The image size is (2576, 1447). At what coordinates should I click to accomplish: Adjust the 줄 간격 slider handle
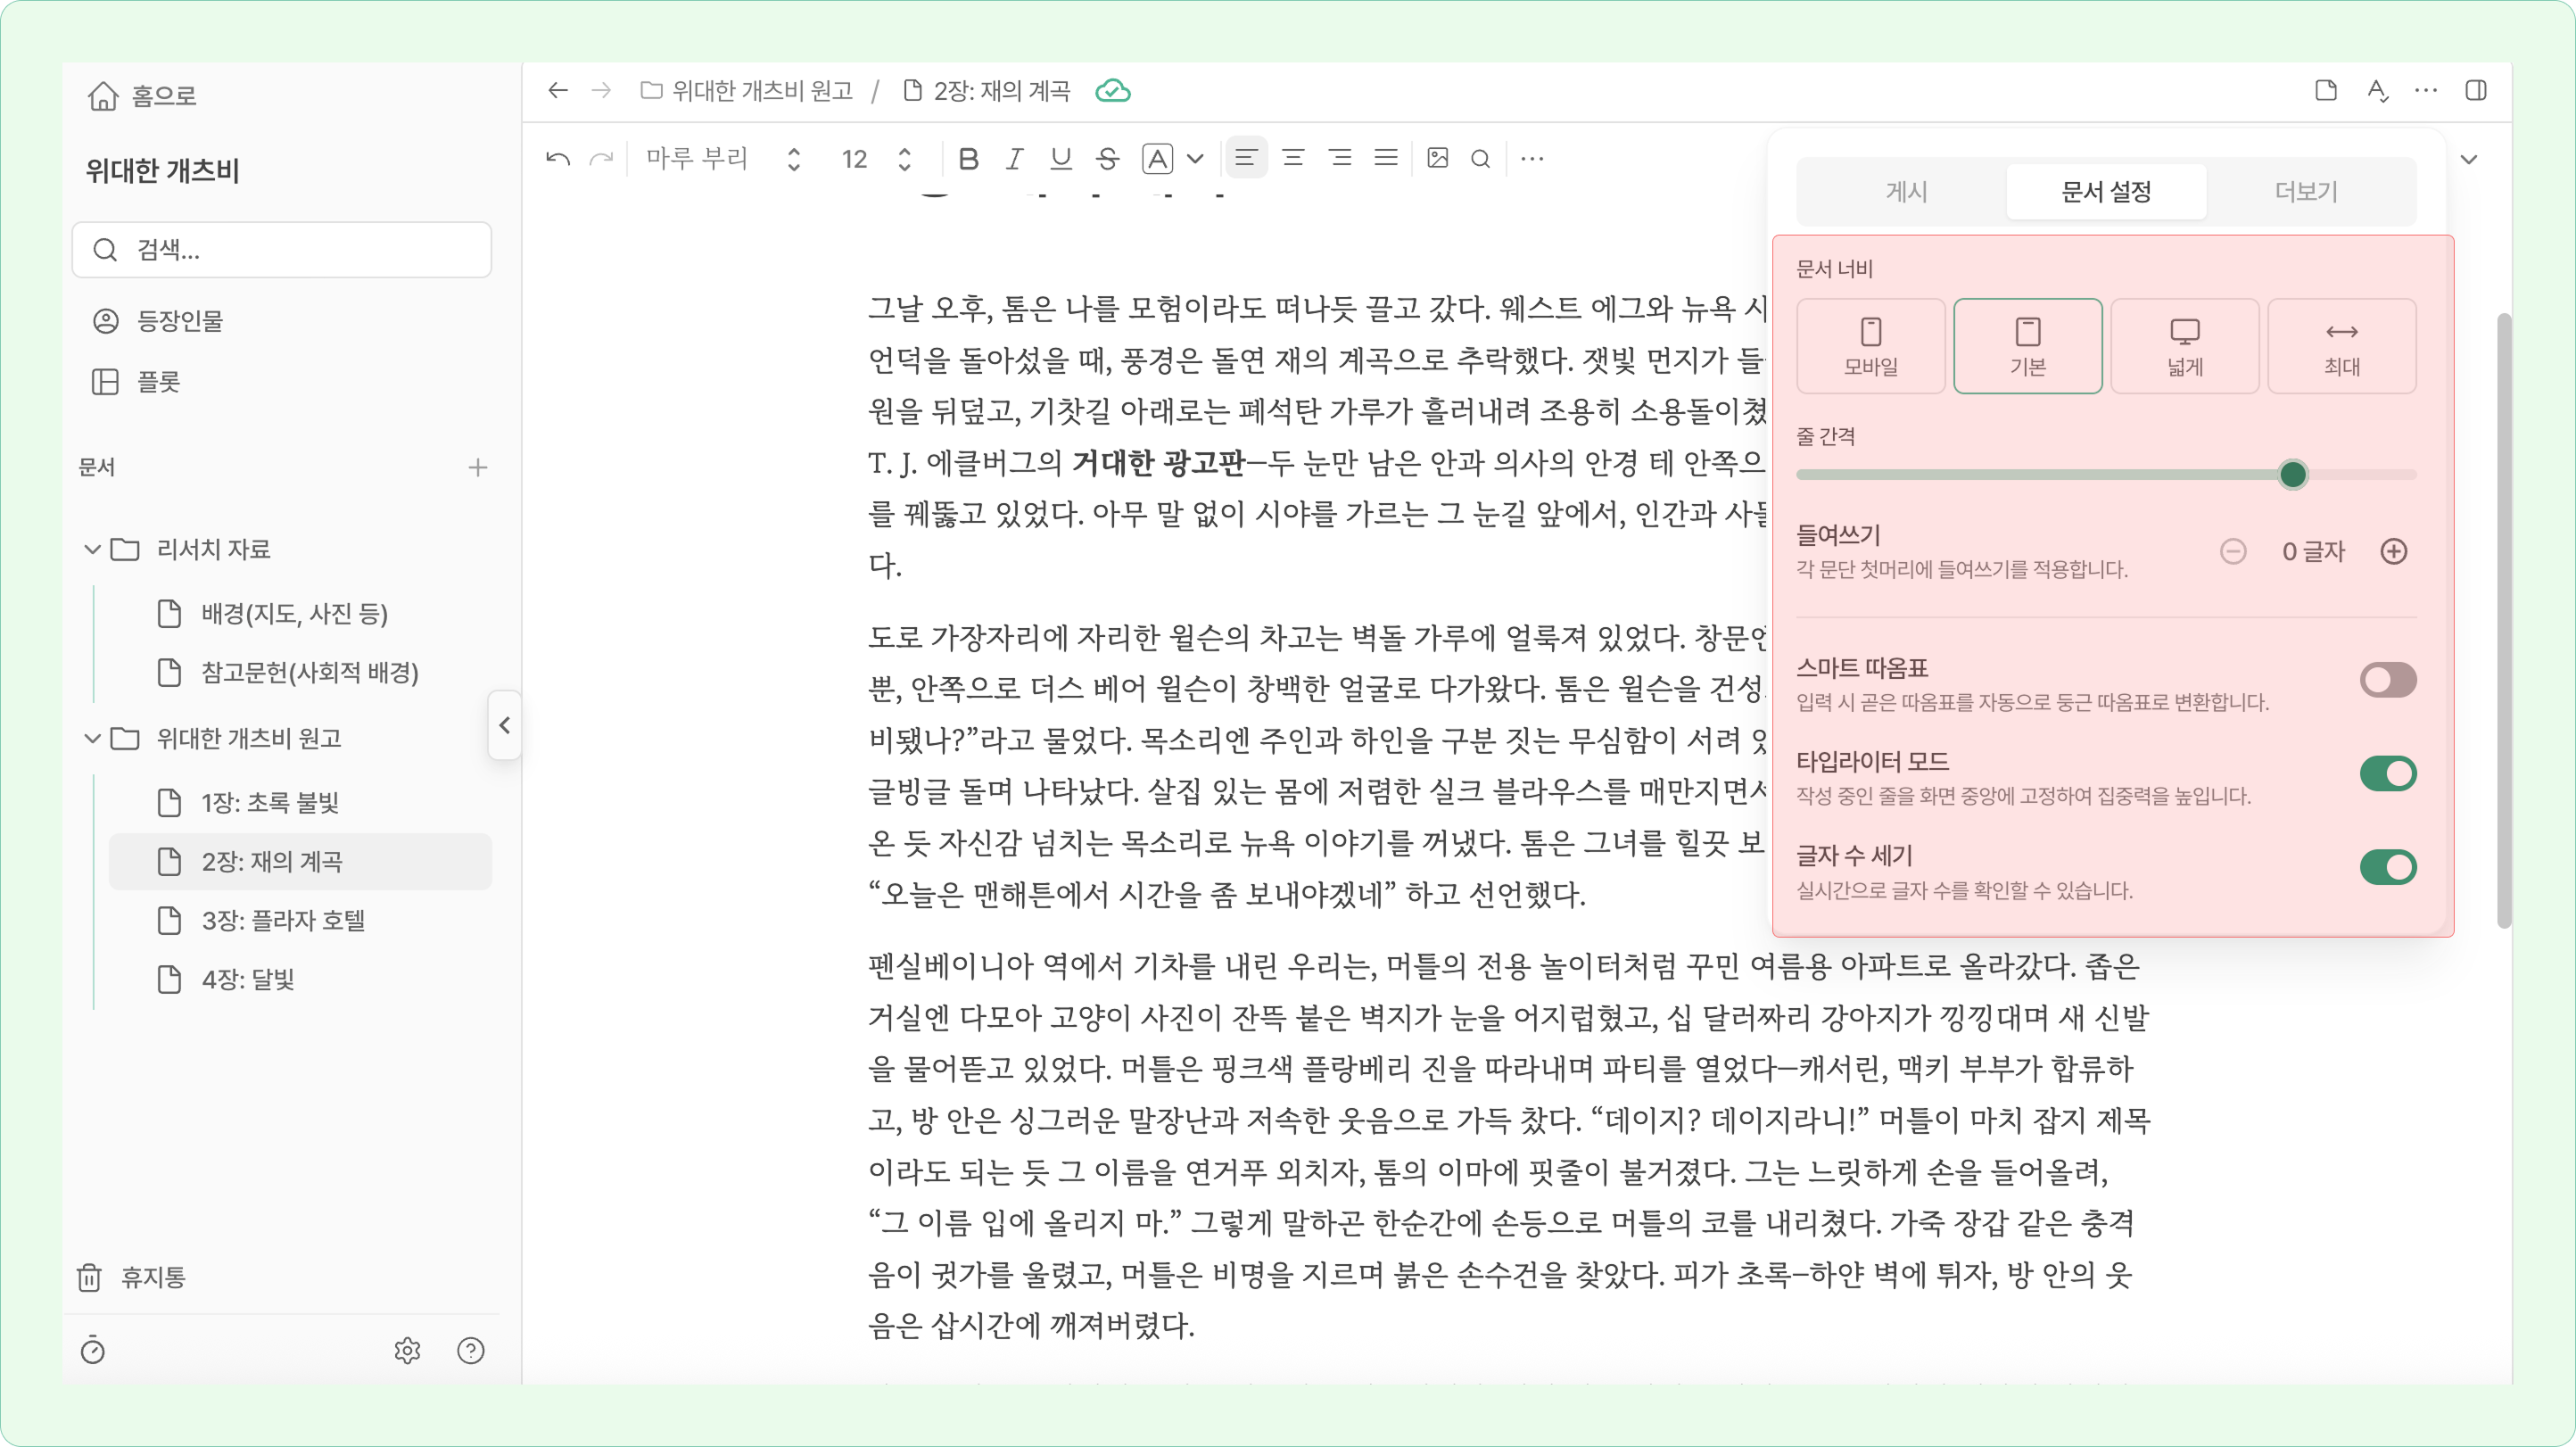(2293, 474)
